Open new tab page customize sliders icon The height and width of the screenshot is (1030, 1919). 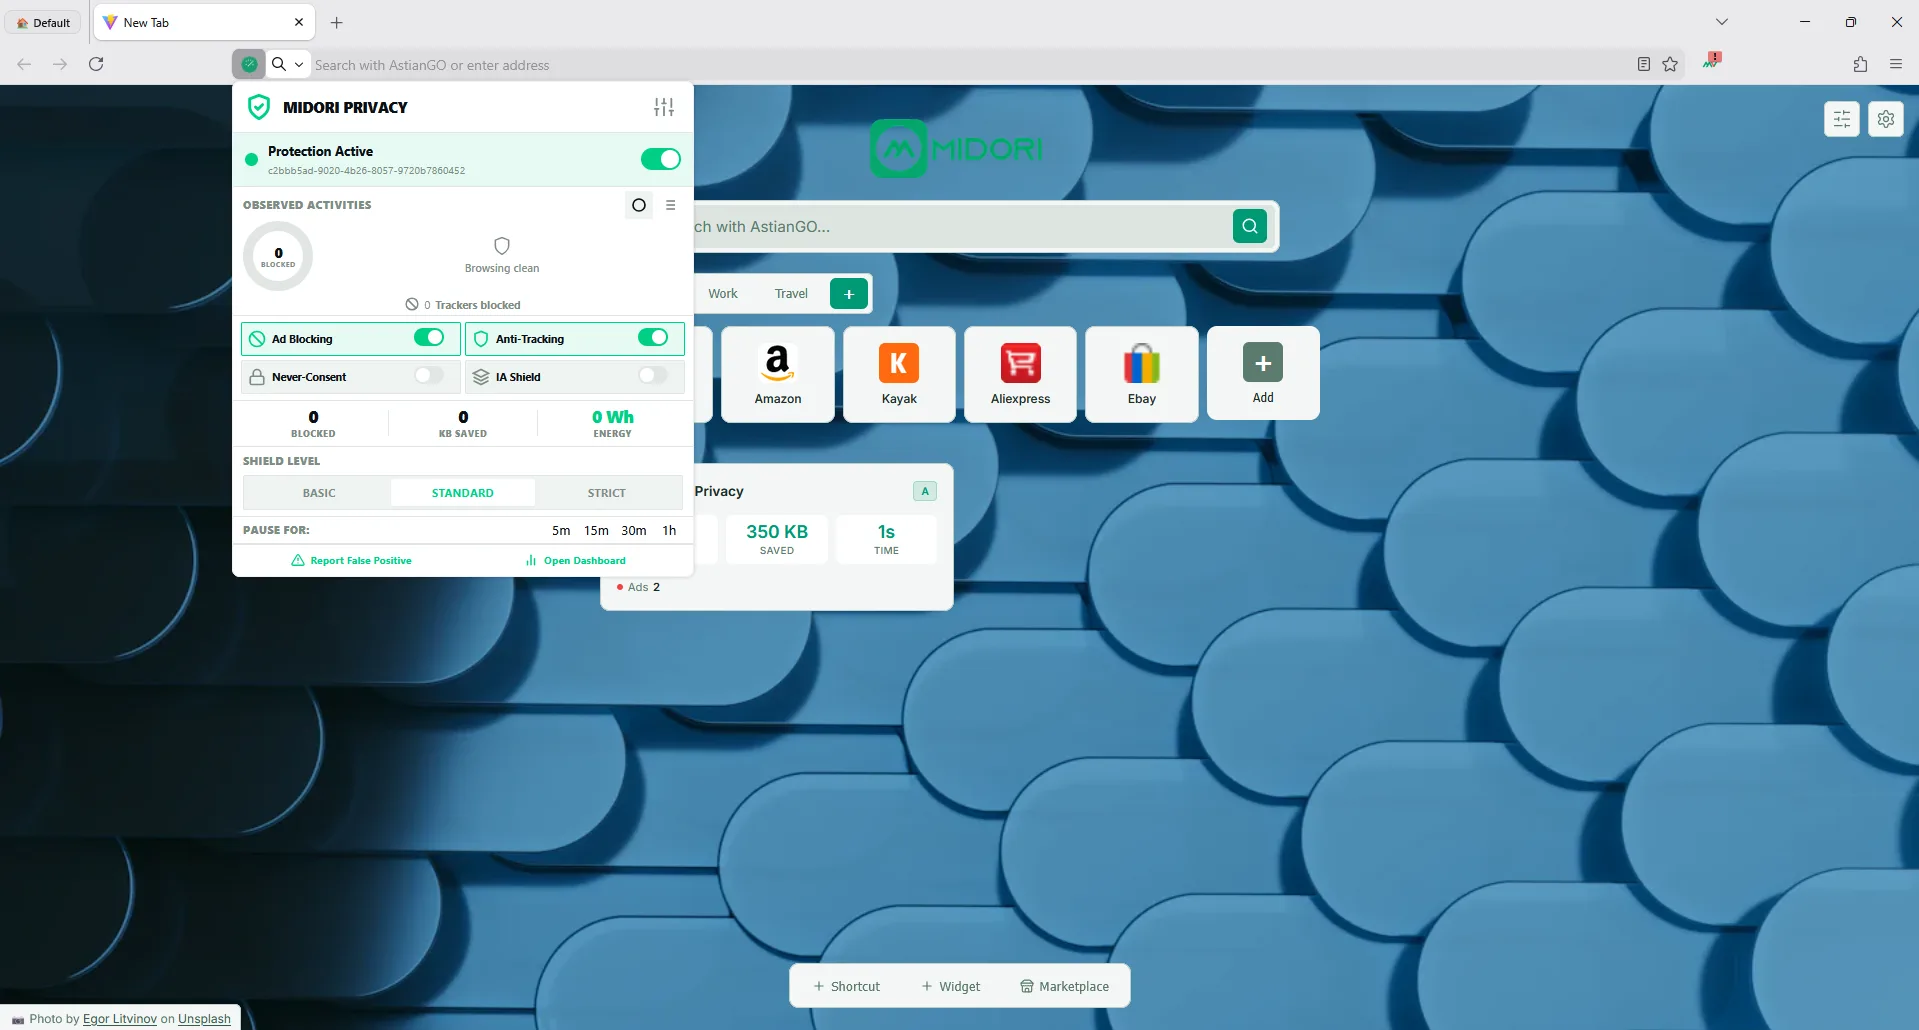1842,119
